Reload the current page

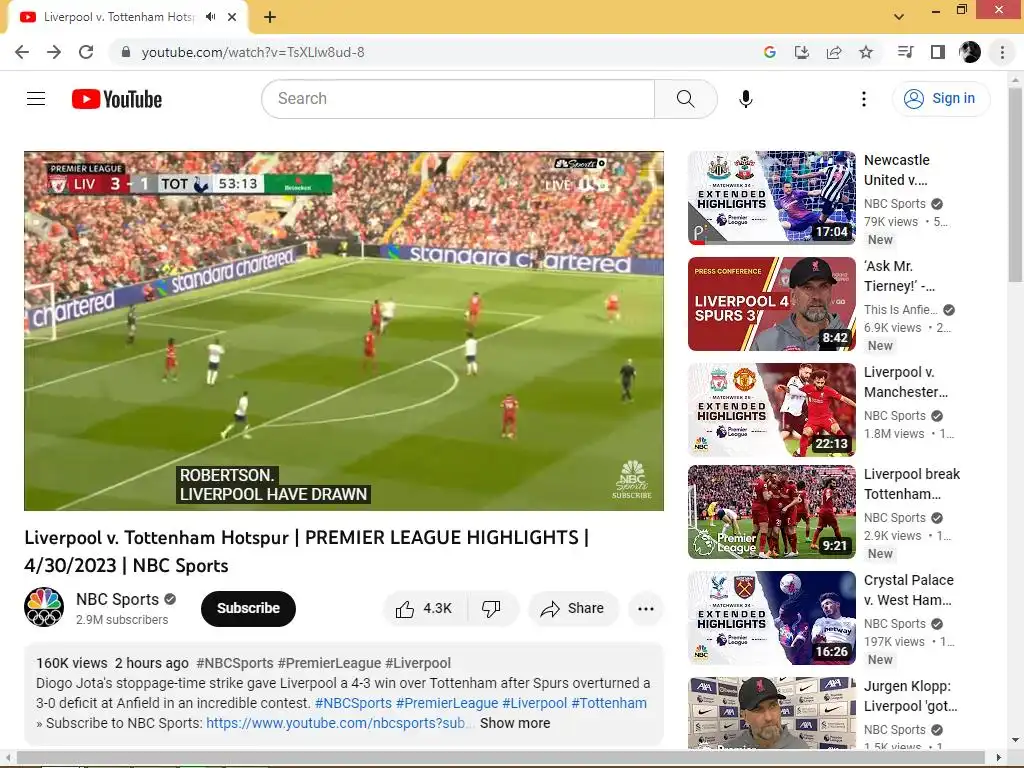pyautogui.click(x=86, y=52)
